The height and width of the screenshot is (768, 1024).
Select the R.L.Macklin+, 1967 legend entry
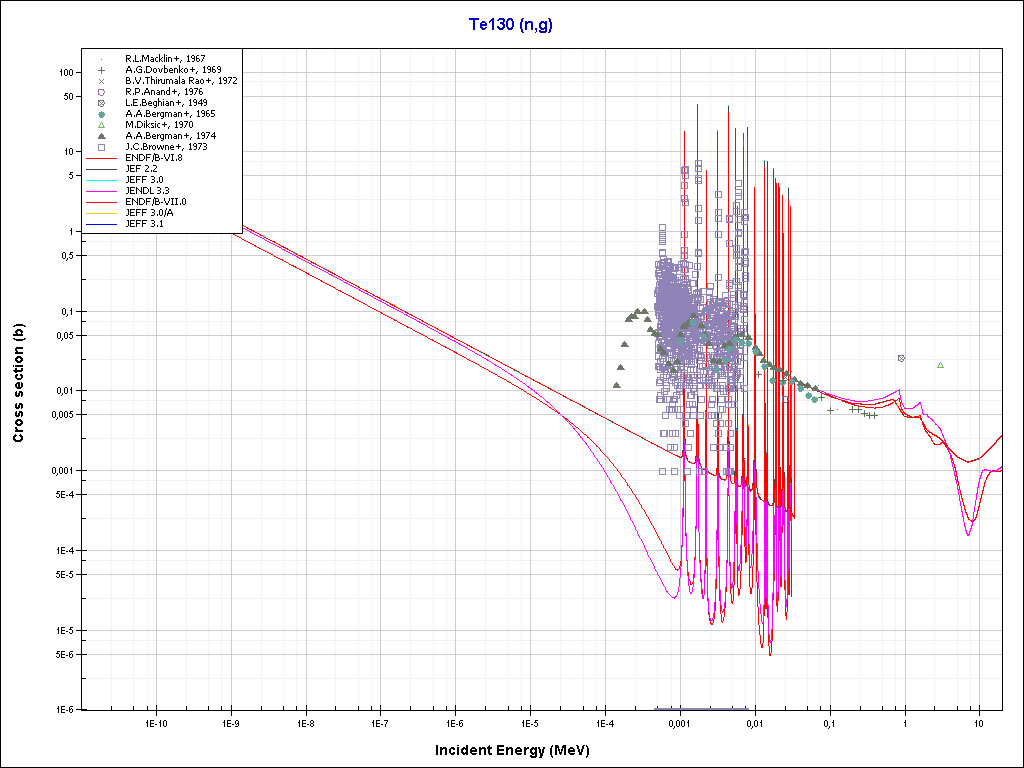click(x=167, y=59)
